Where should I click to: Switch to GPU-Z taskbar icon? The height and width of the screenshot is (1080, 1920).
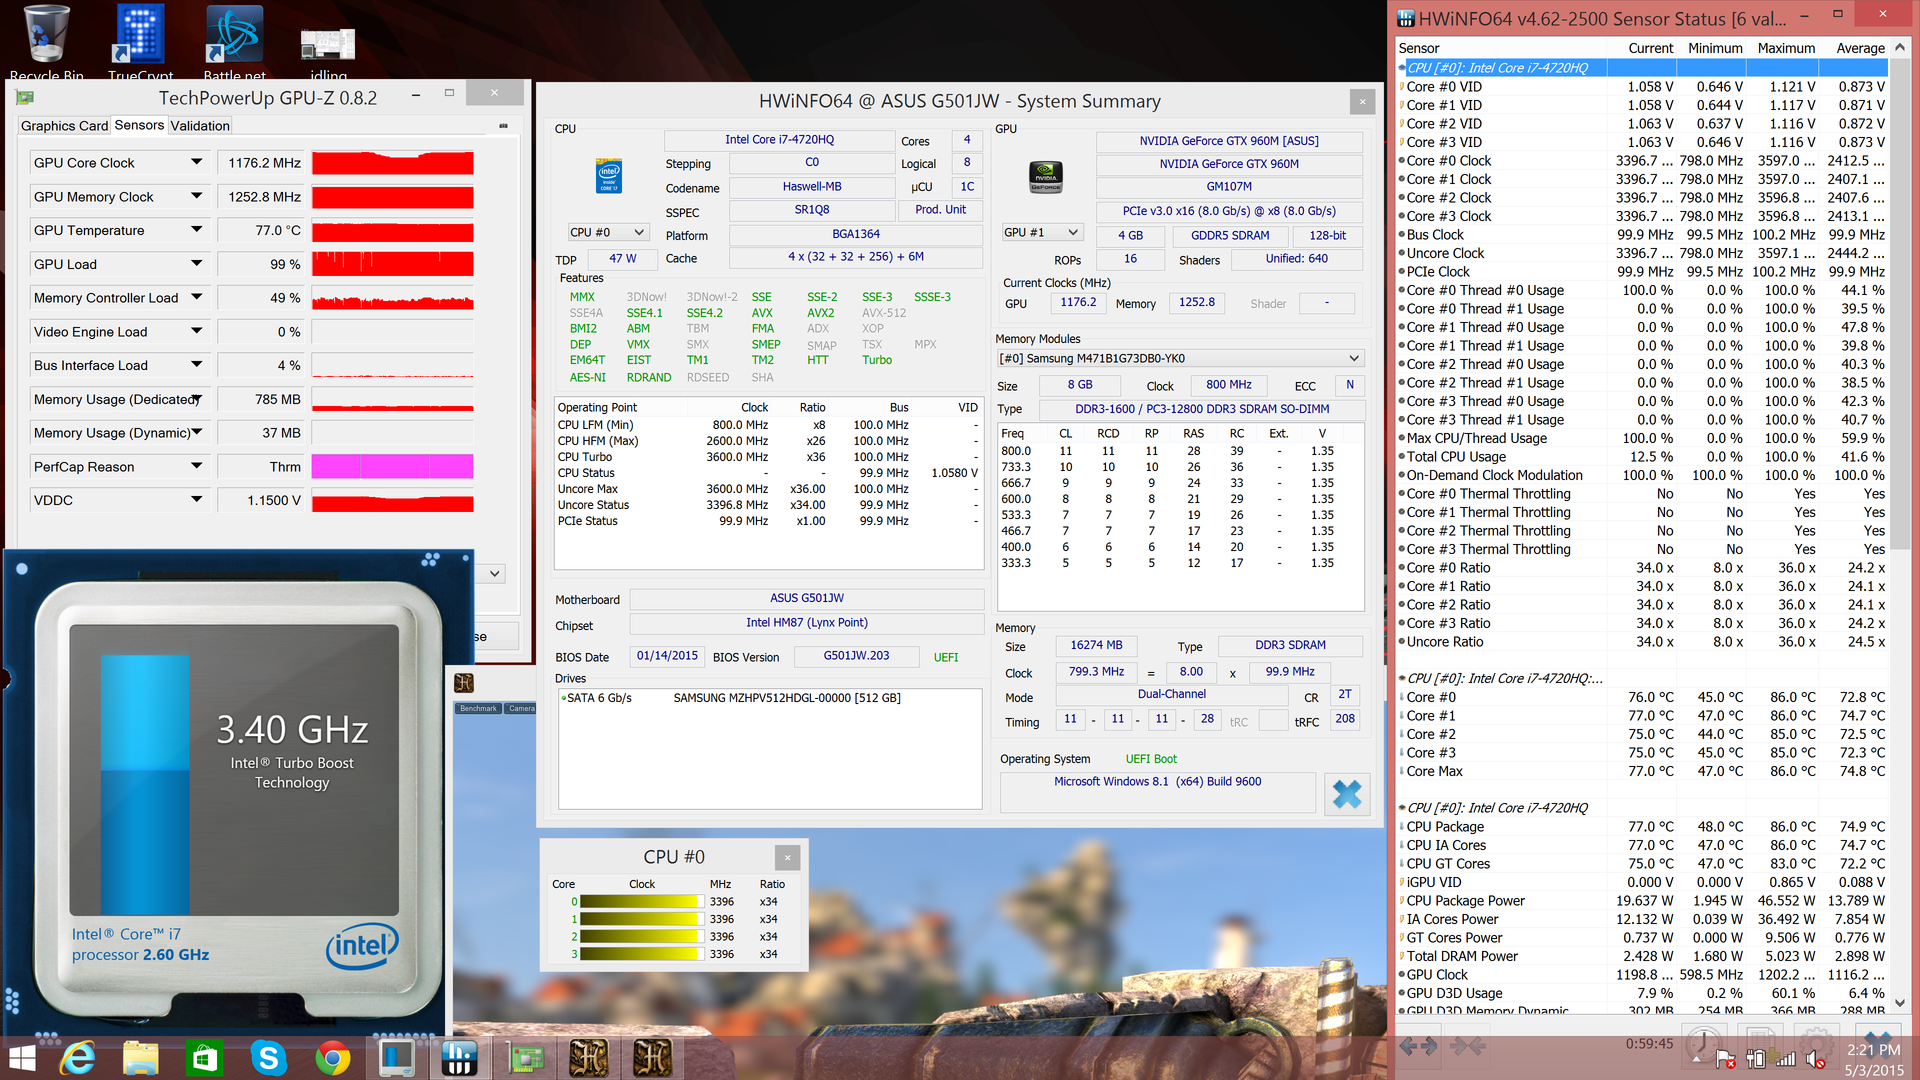(525, 1058)
